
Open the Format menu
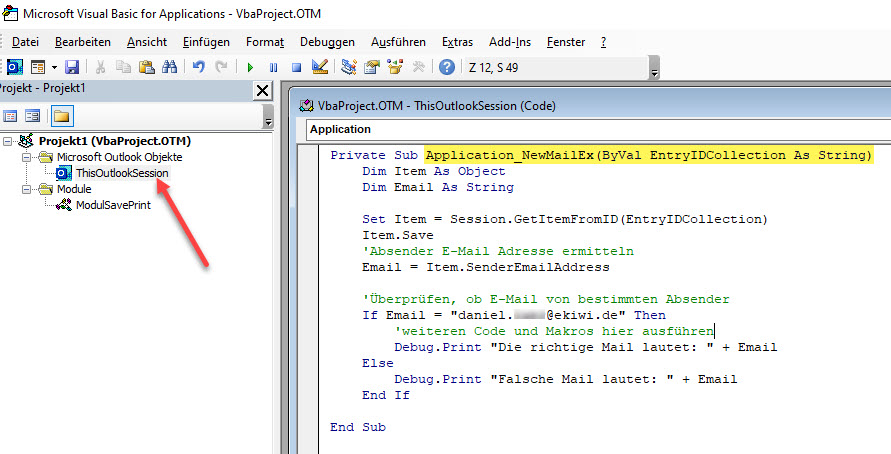[265, 42]
